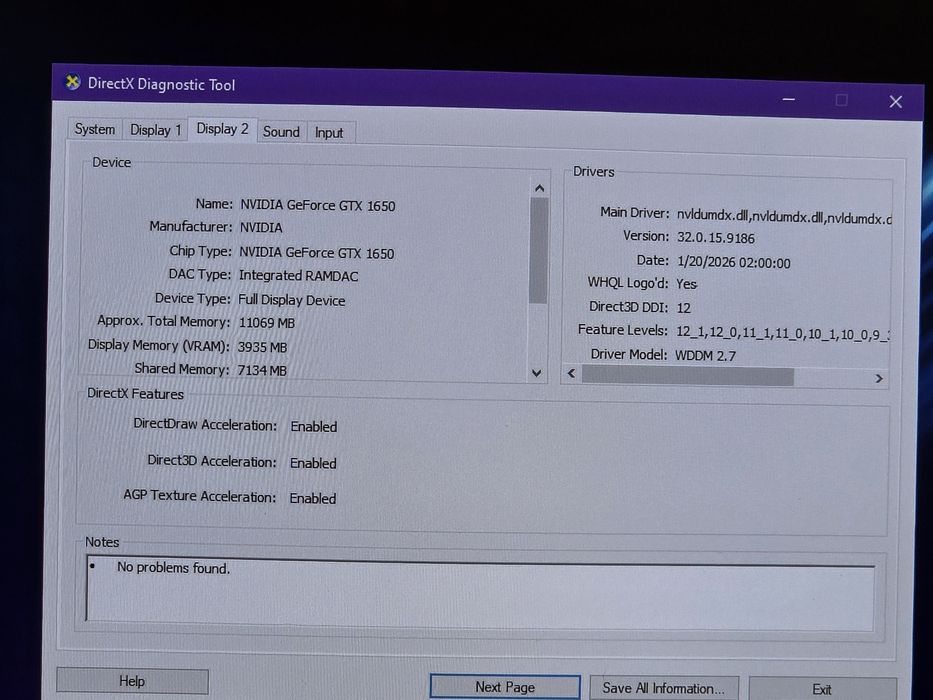The height and width of the screenshot is (700, 933).
Task: Click the DirectX Diagnostic Tool title text
Action: click(x=161, y=85)
